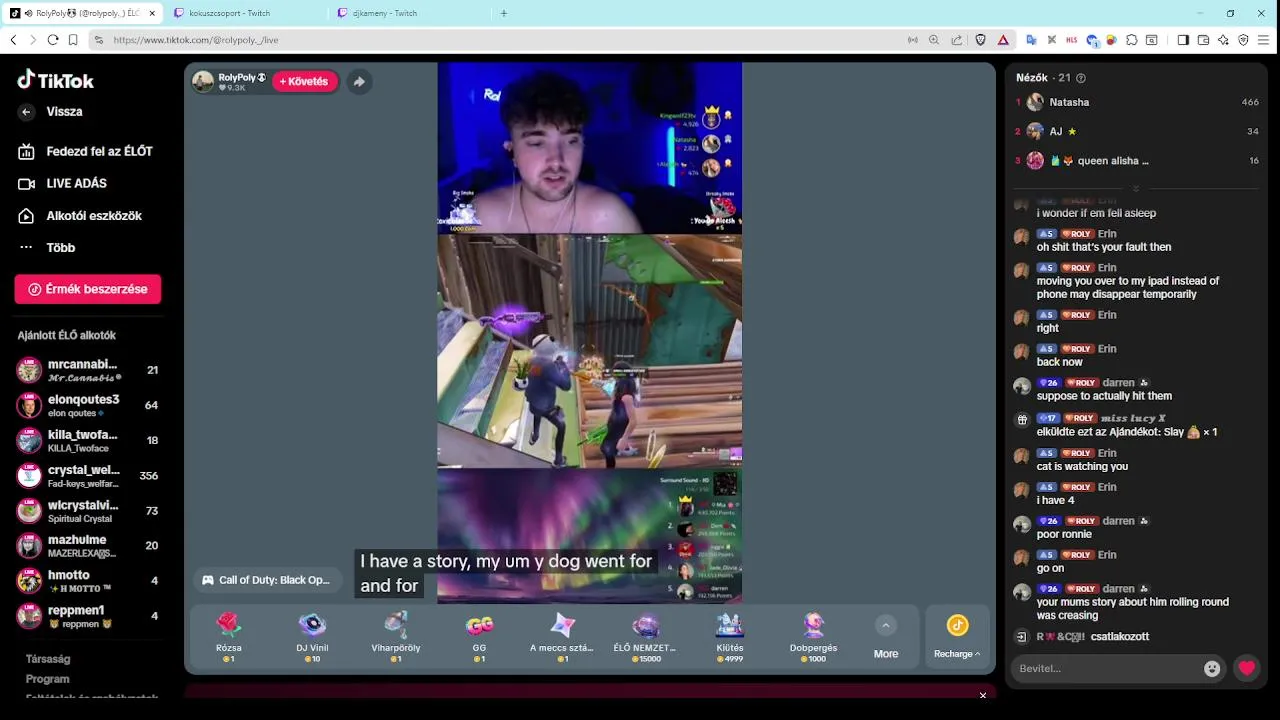Send the ÉLŐ NEMZET... gift

645,636
